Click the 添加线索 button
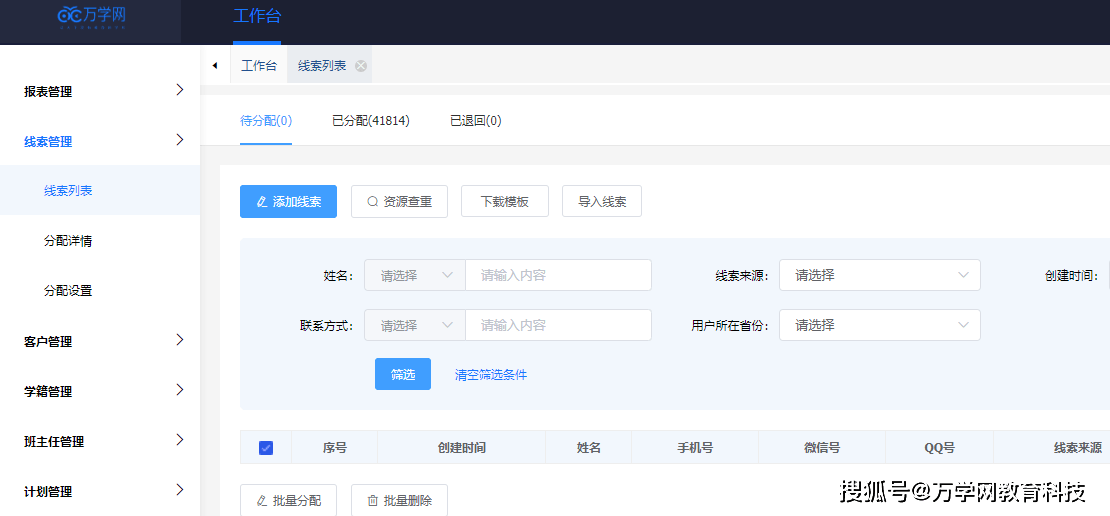The width and height of the screenshot is (1110, 516). pyautogui.click(x=288, y=201)
